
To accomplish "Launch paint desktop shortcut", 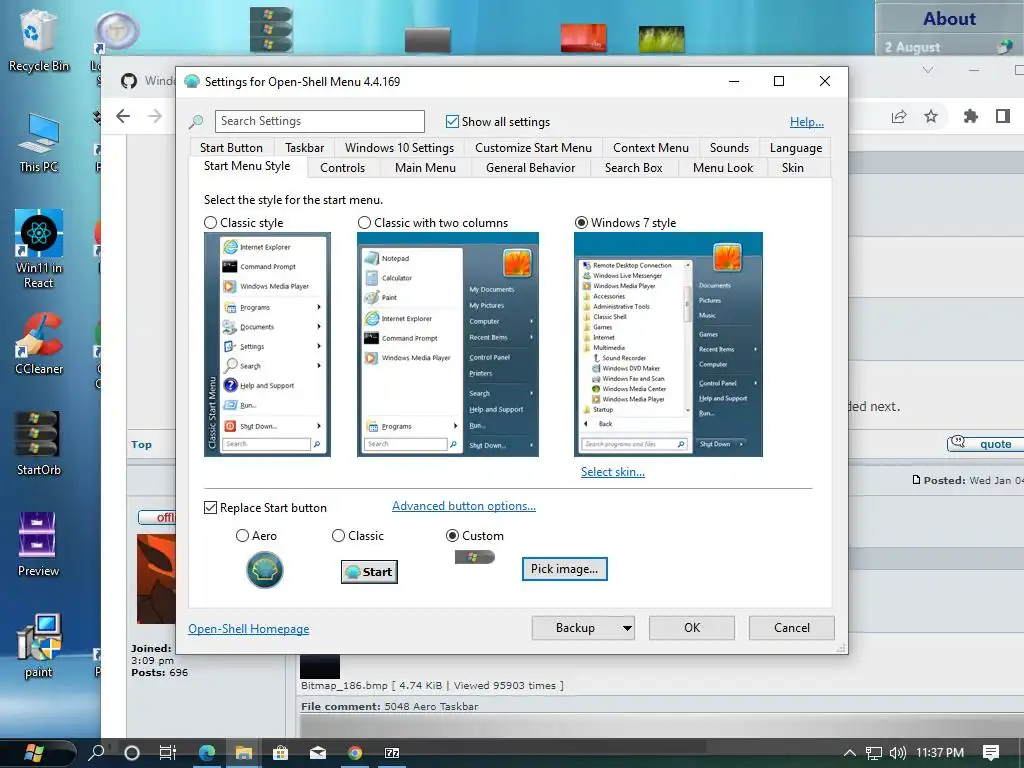I will click(x=38, y=646).
